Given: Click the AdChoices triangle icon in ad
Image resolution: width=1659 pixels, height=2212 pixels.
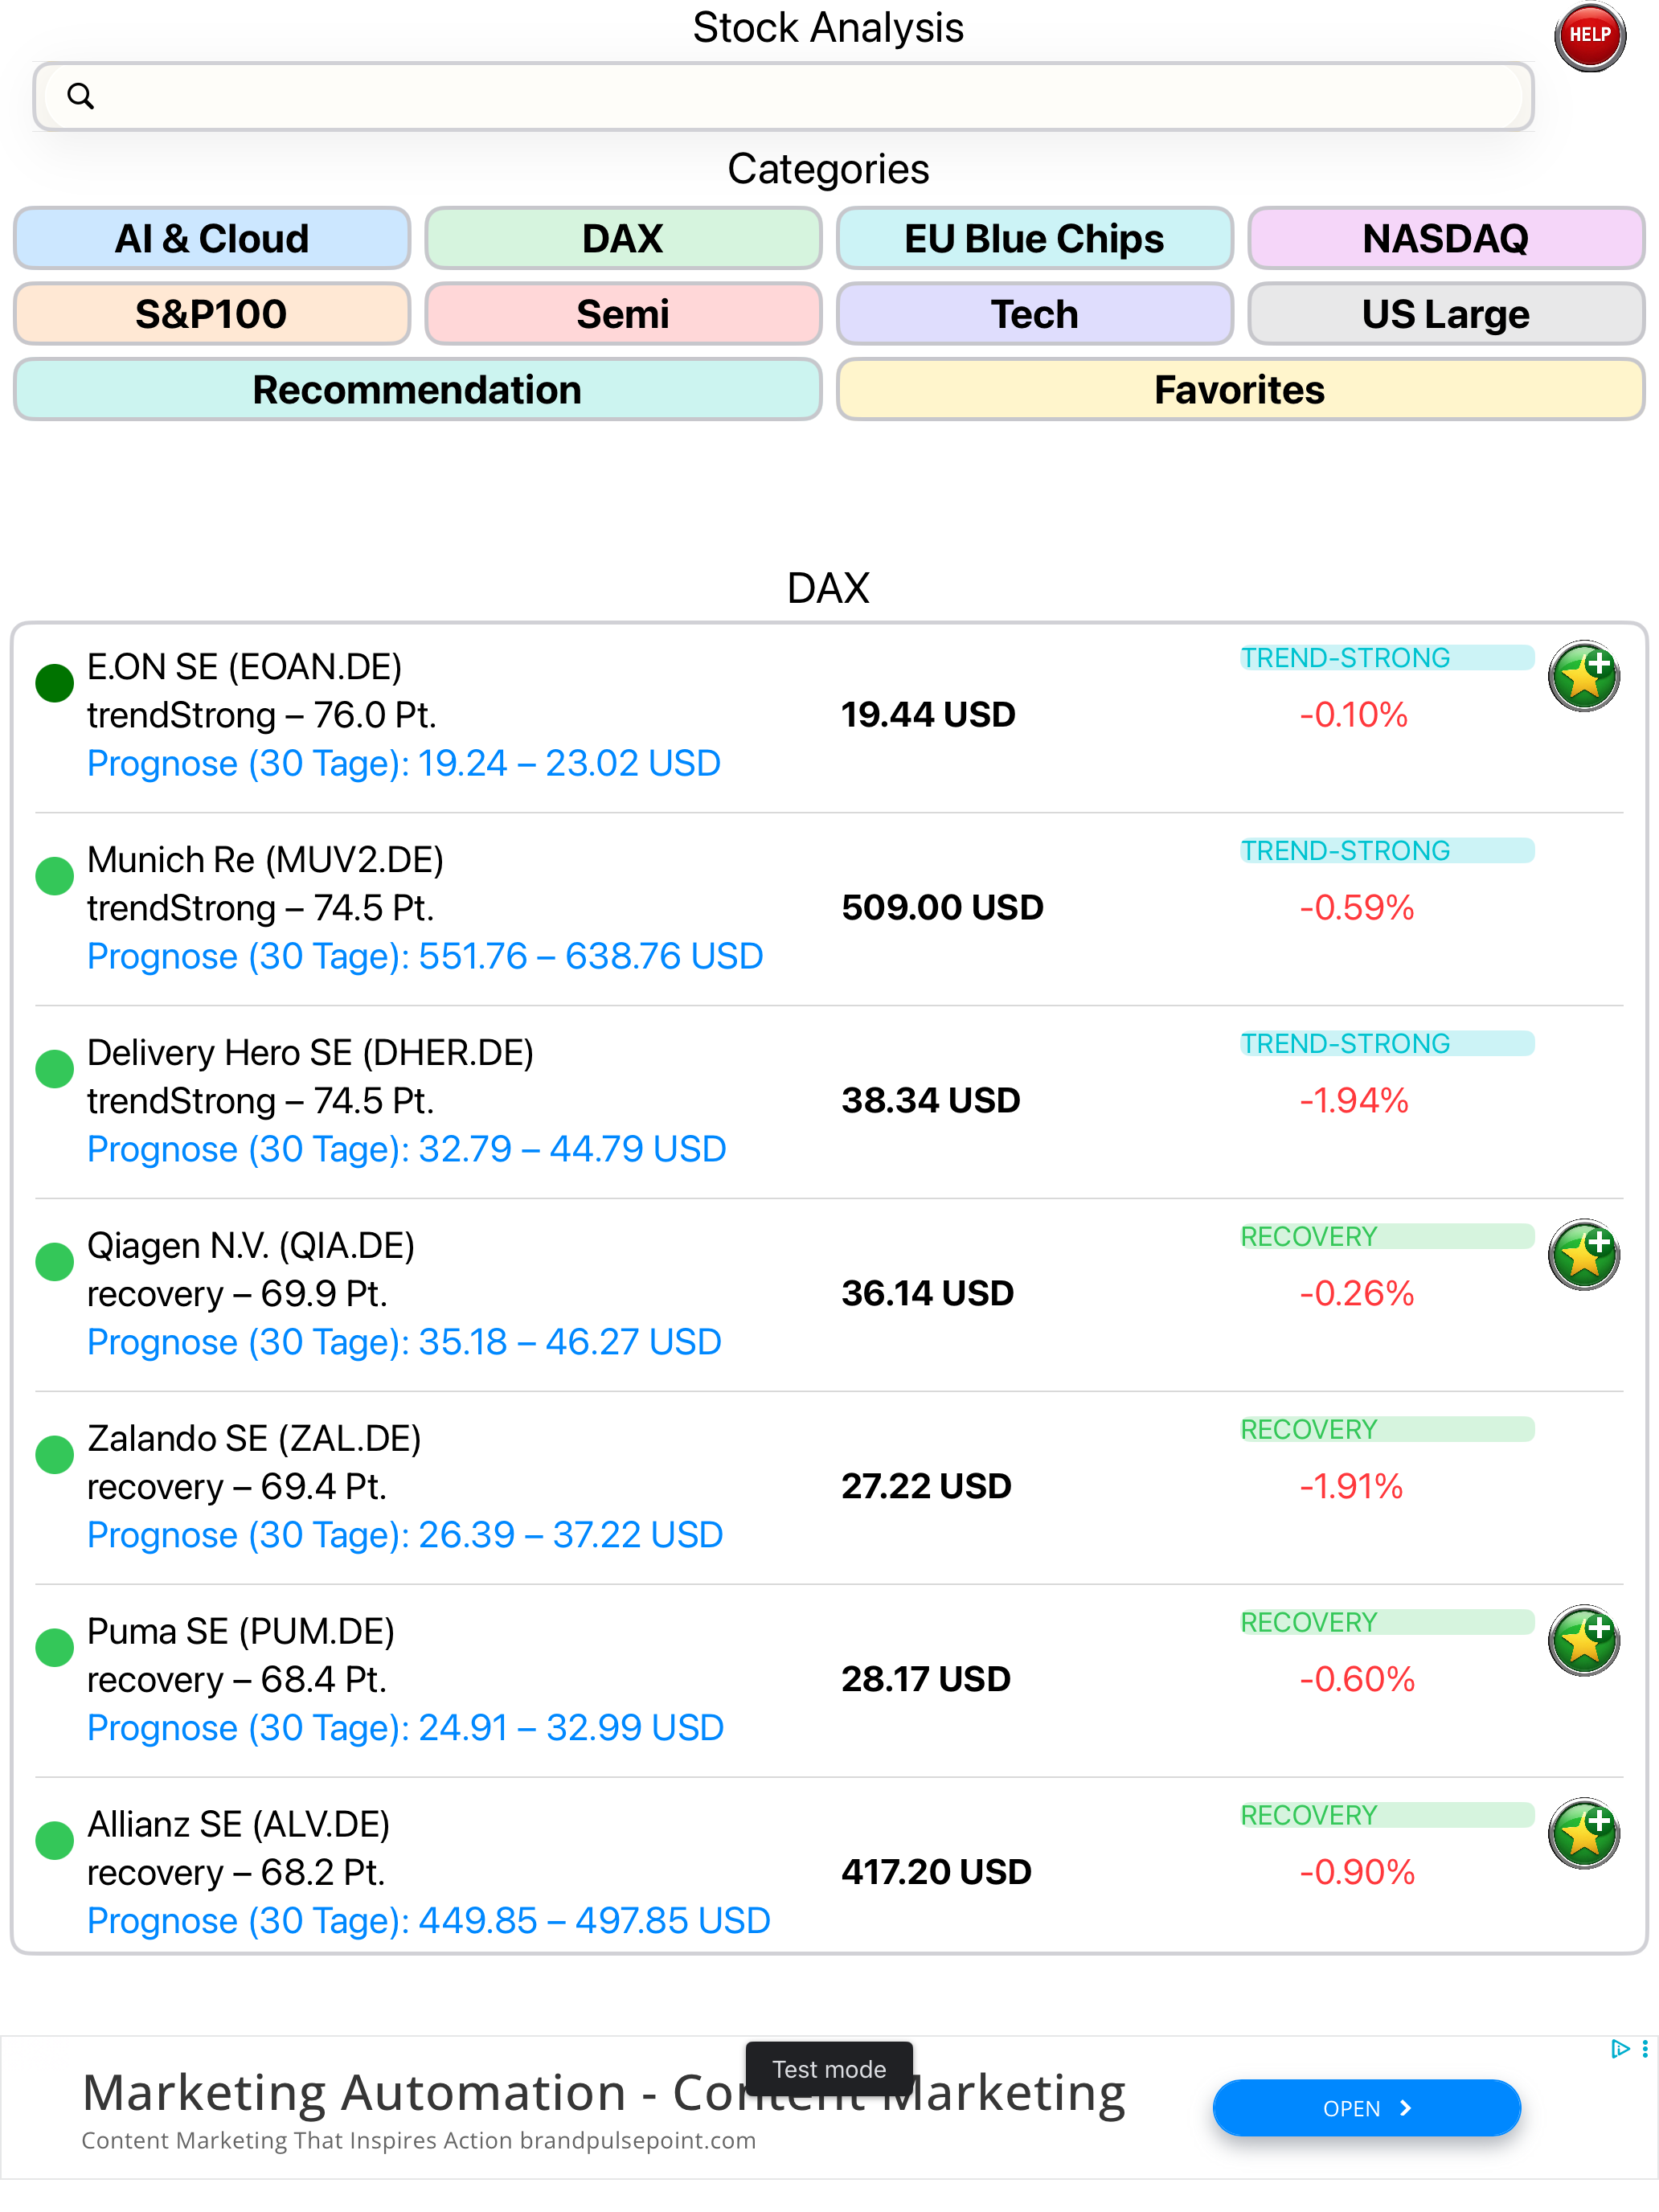Looking at the screenshot, I should click(x=1620, y=2049).
